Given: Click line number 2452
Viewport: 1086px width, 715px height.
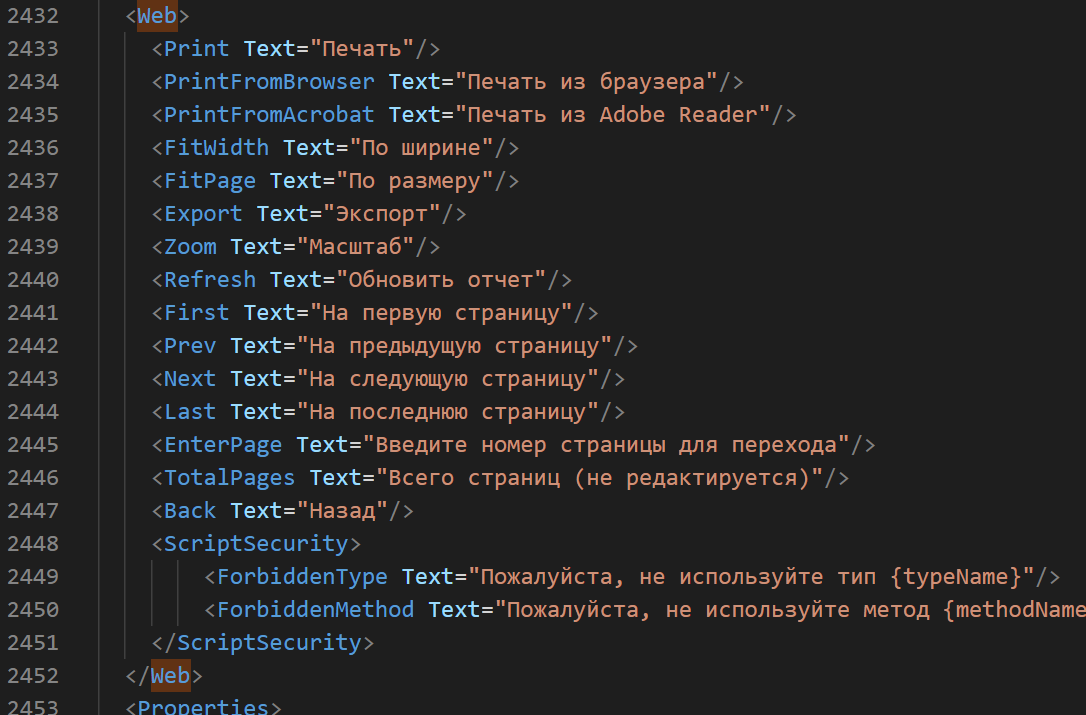Looking at the screenshot, I should tap(31, 675).
